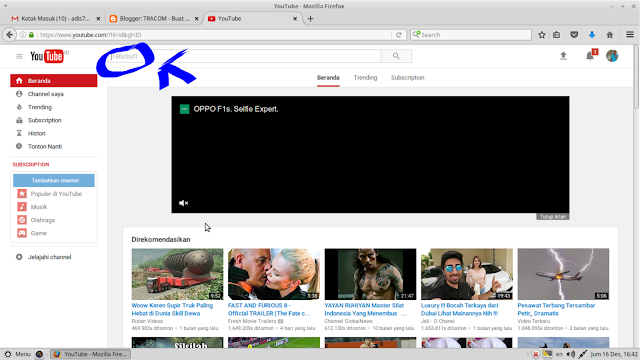Unmute the OPPO ad video

click(183, 203)
